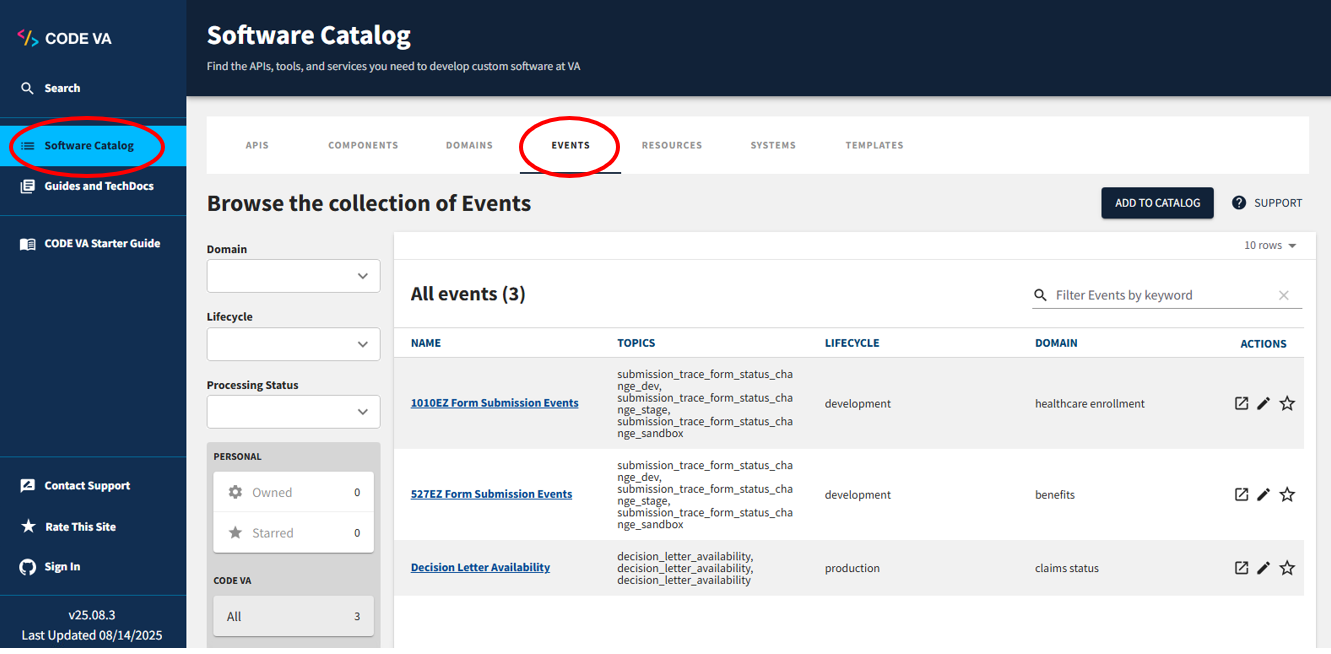Switch to the Systems tab
The height and width of the screenshot is (654, 1331).
pyautogui.click(x=773, y=146)
